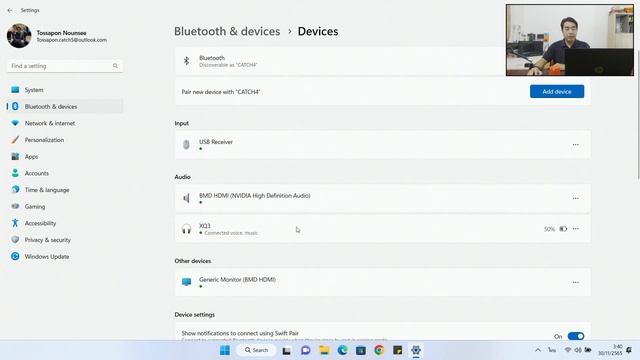Open Time & language settings

pos(65,190)
